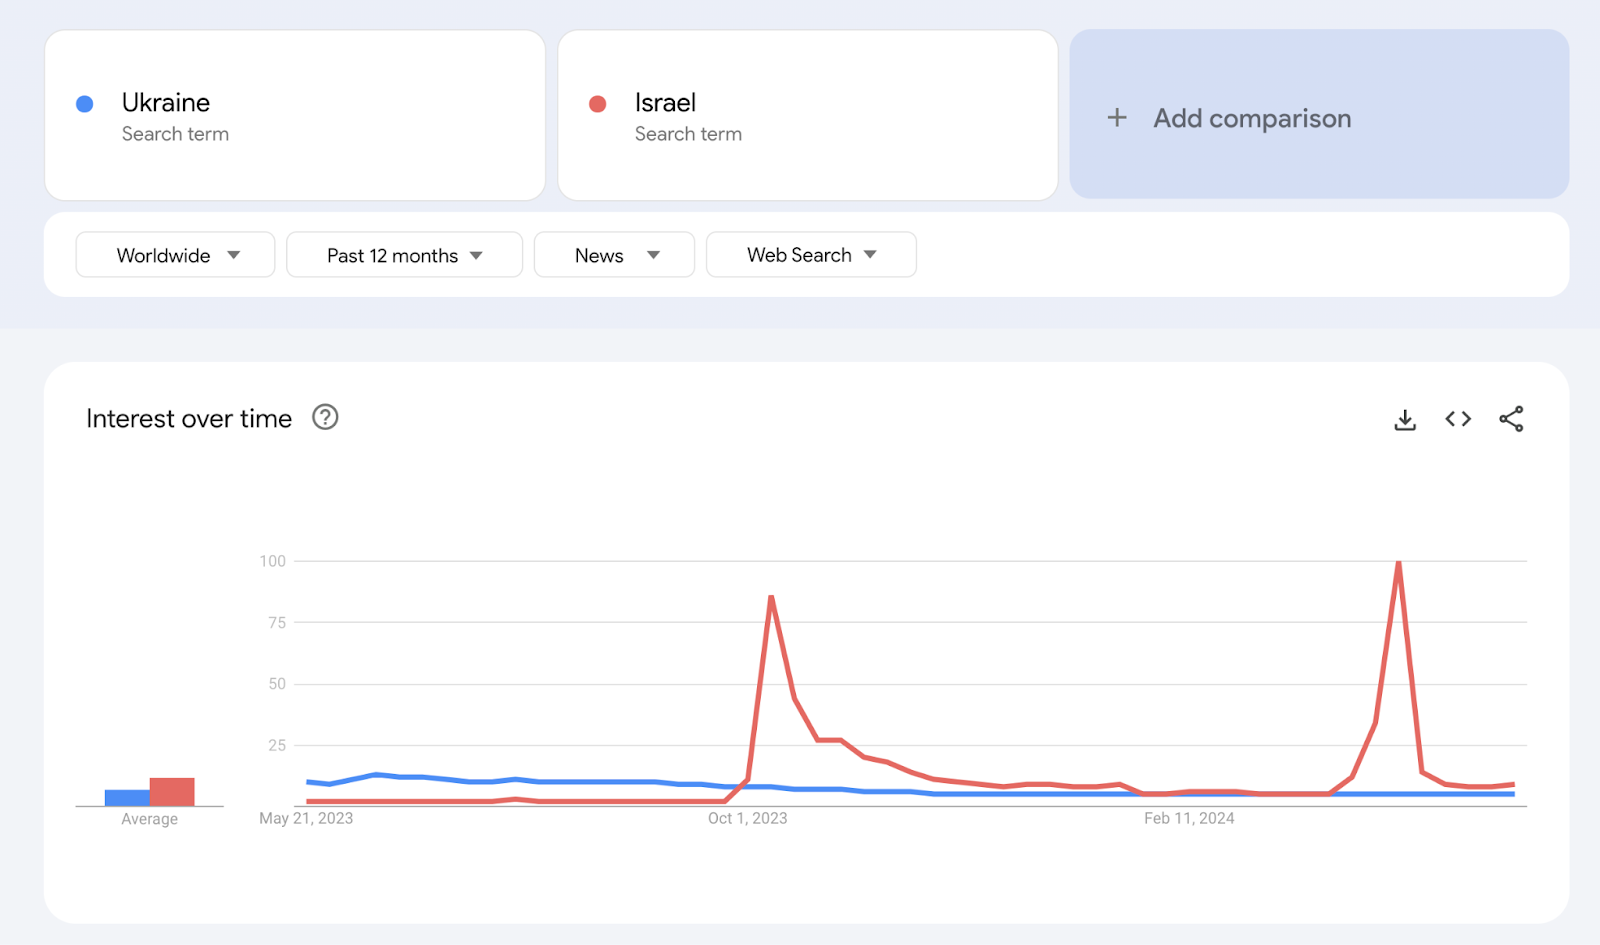The width and height of the screenshot is (1600, 945).
Task: Click the plus icon in Add comparison
Action: pos(1117,118)
